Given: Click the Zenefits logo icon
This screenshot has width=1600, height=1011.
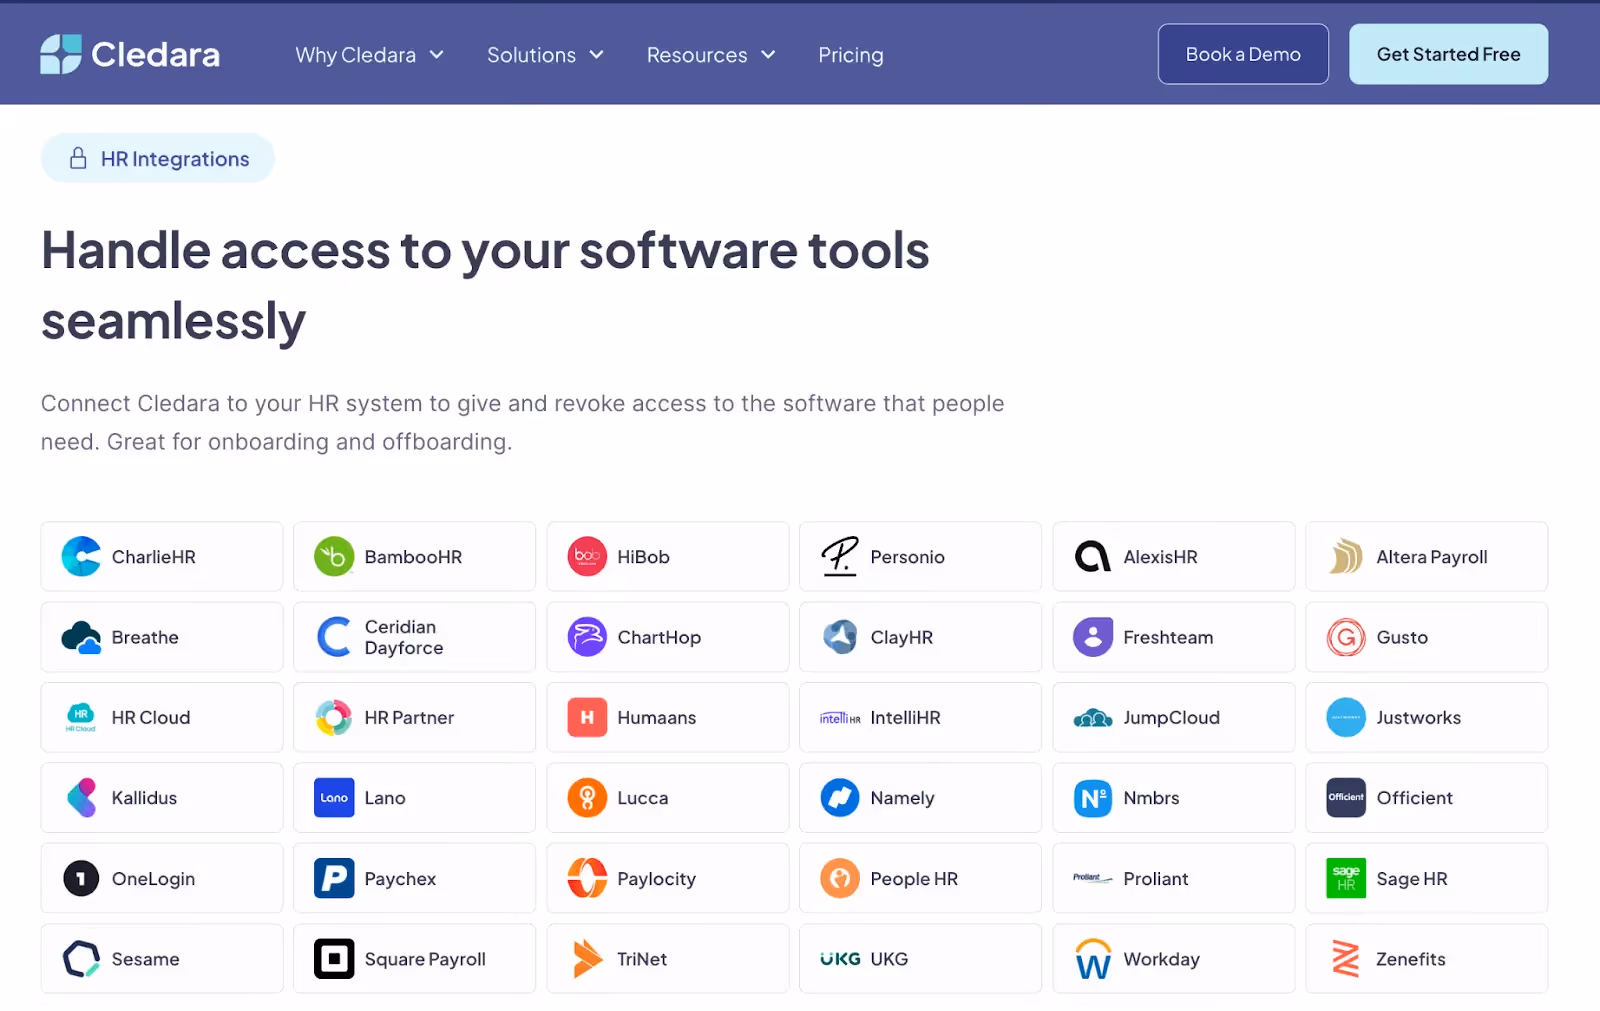Looking at the screenshot, I should [x=1346, y=959].
